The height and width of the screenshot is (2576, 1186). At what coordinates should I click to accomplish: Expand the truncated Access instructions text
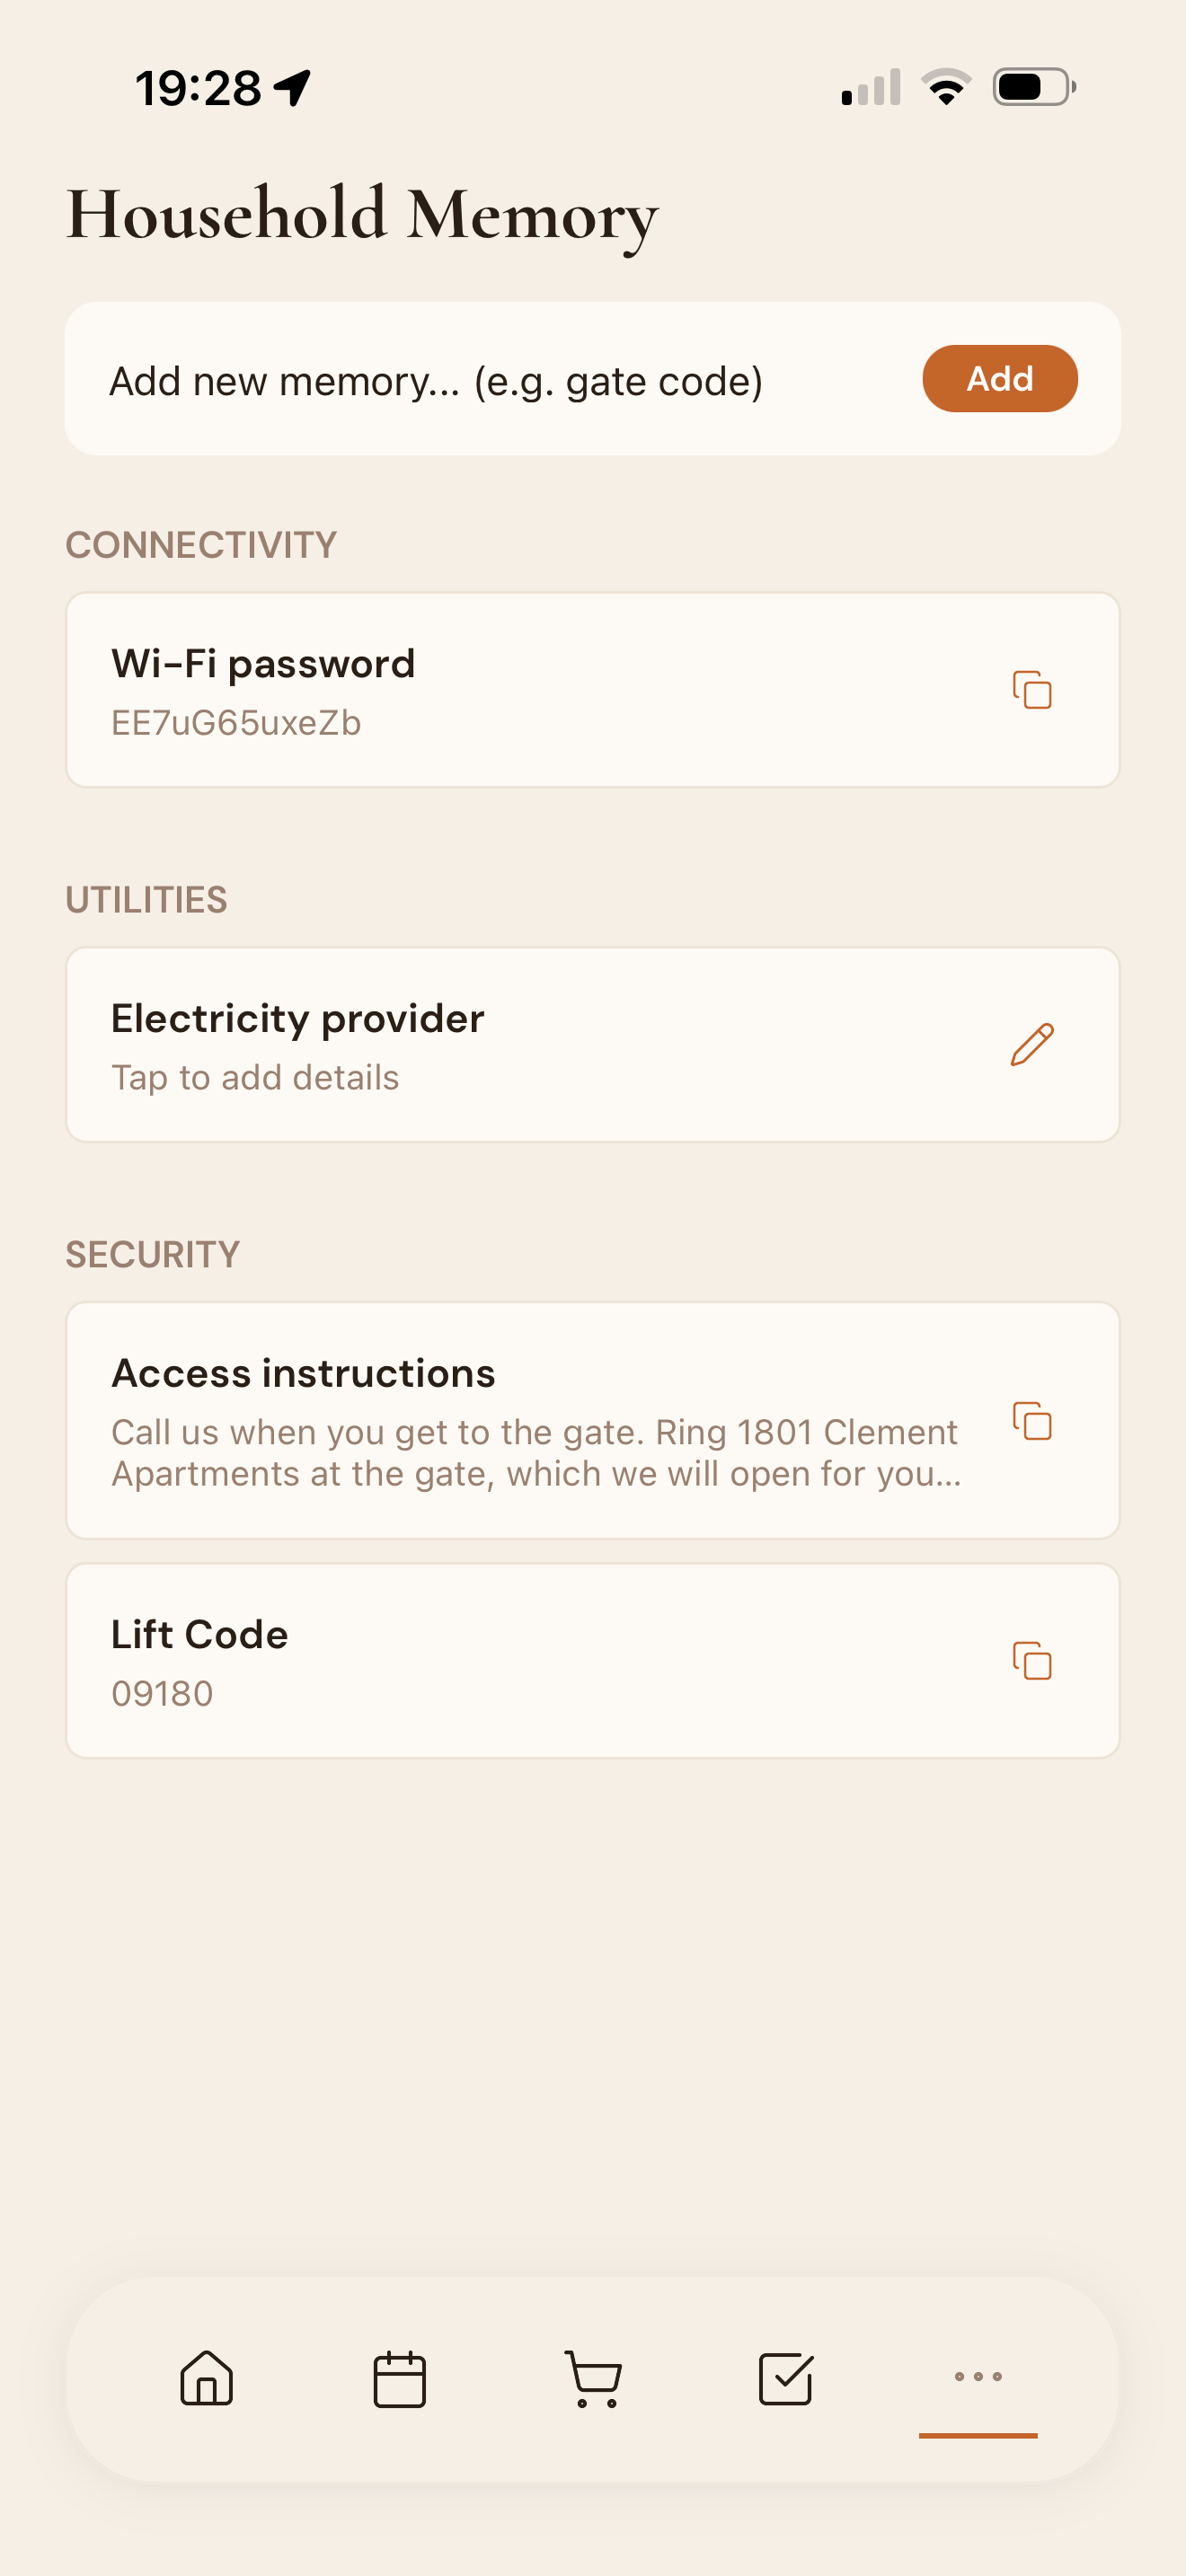coord(536,1453)
